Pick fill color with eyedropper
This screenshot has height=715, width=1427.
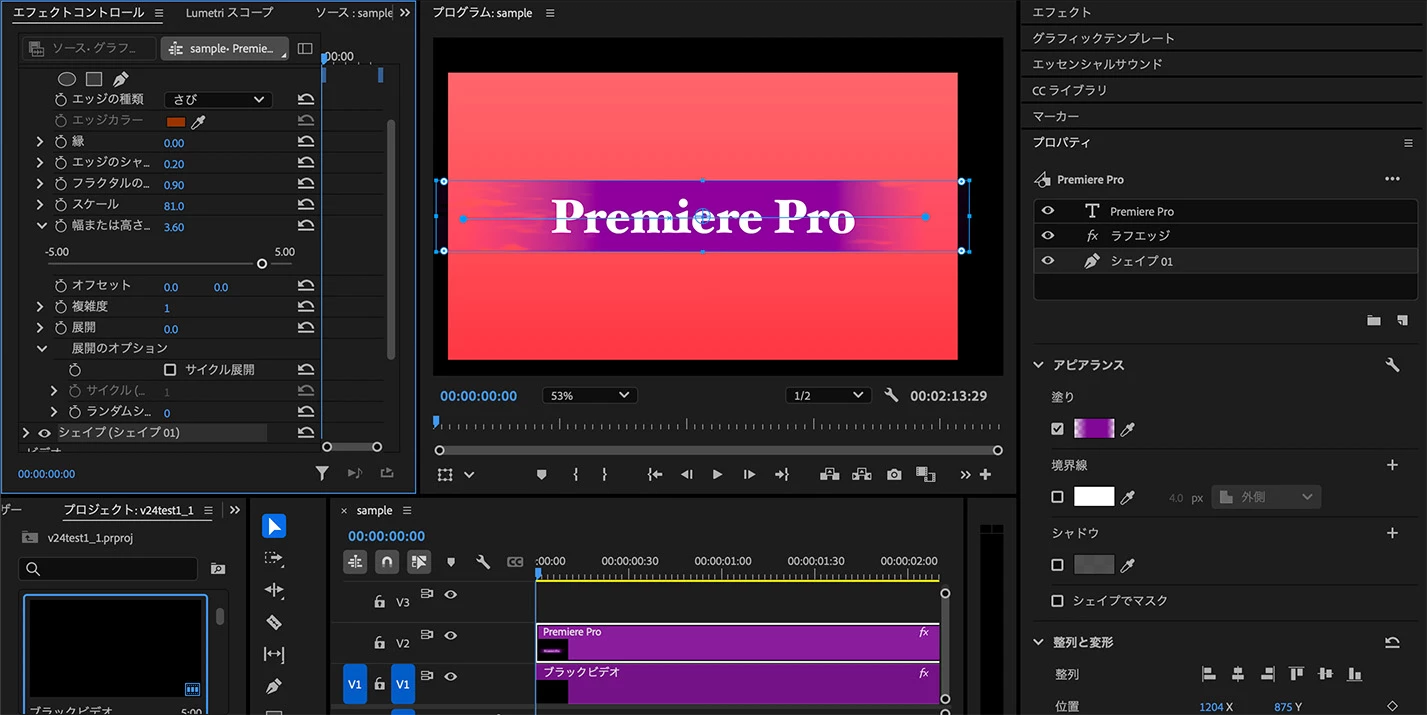[x=1128, y=429]
